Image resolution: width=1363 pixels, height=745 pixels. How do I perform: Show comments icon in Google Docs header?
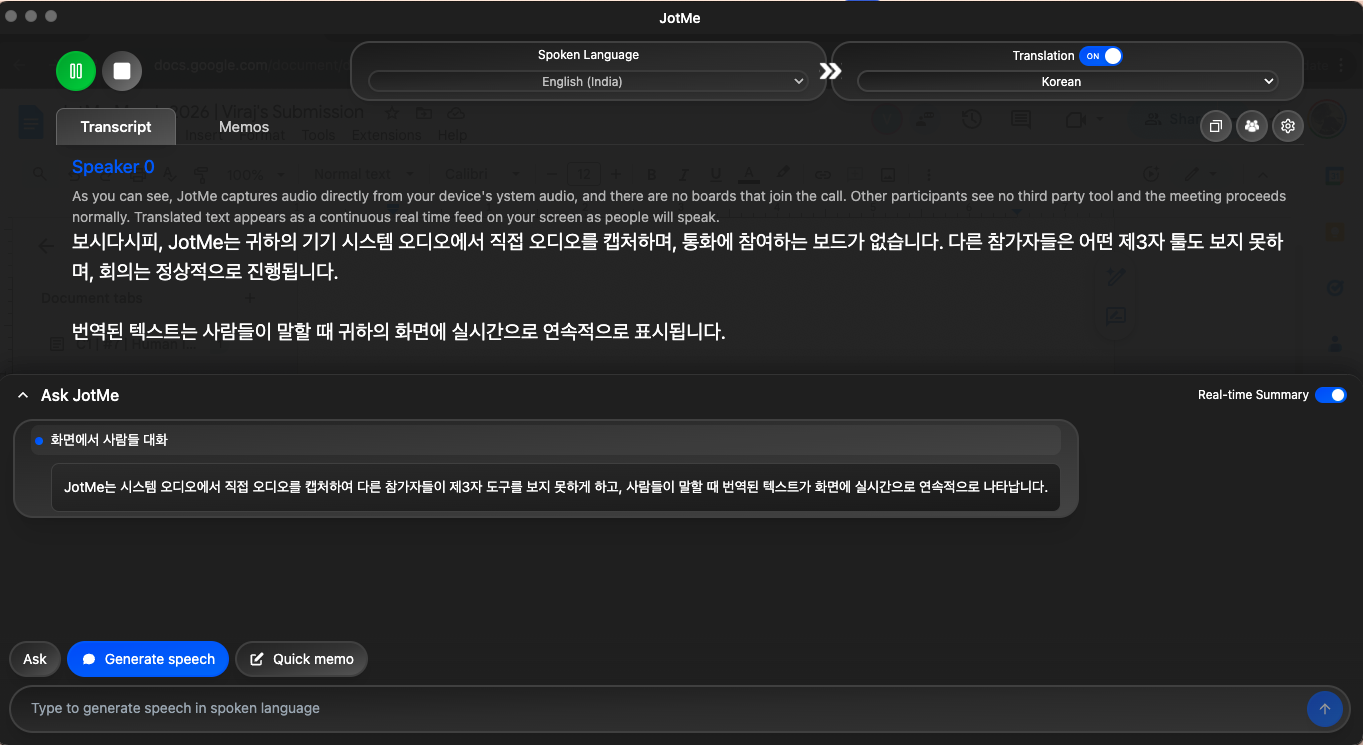(1020, 120)
